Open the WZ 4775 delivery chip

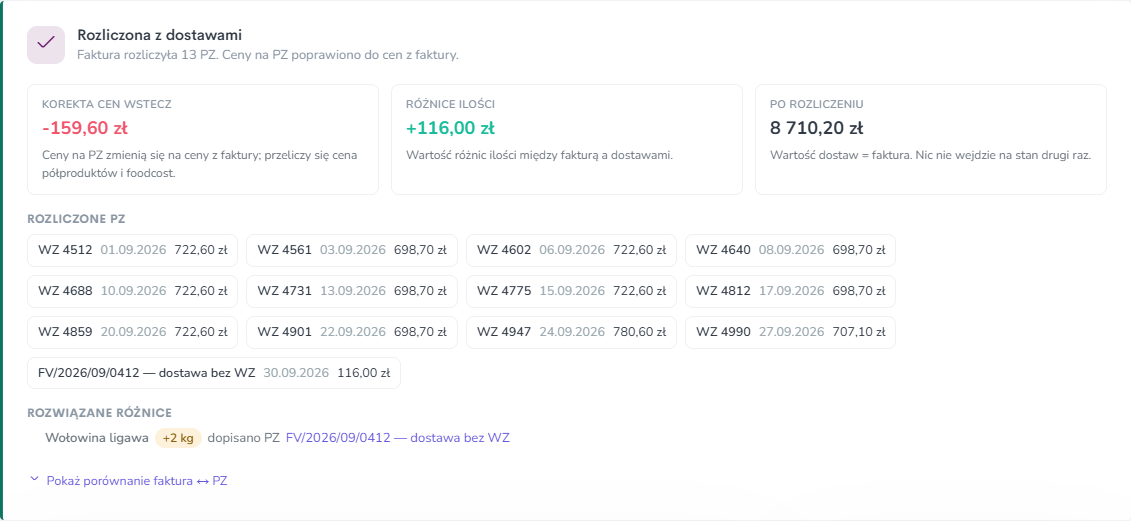571,292
